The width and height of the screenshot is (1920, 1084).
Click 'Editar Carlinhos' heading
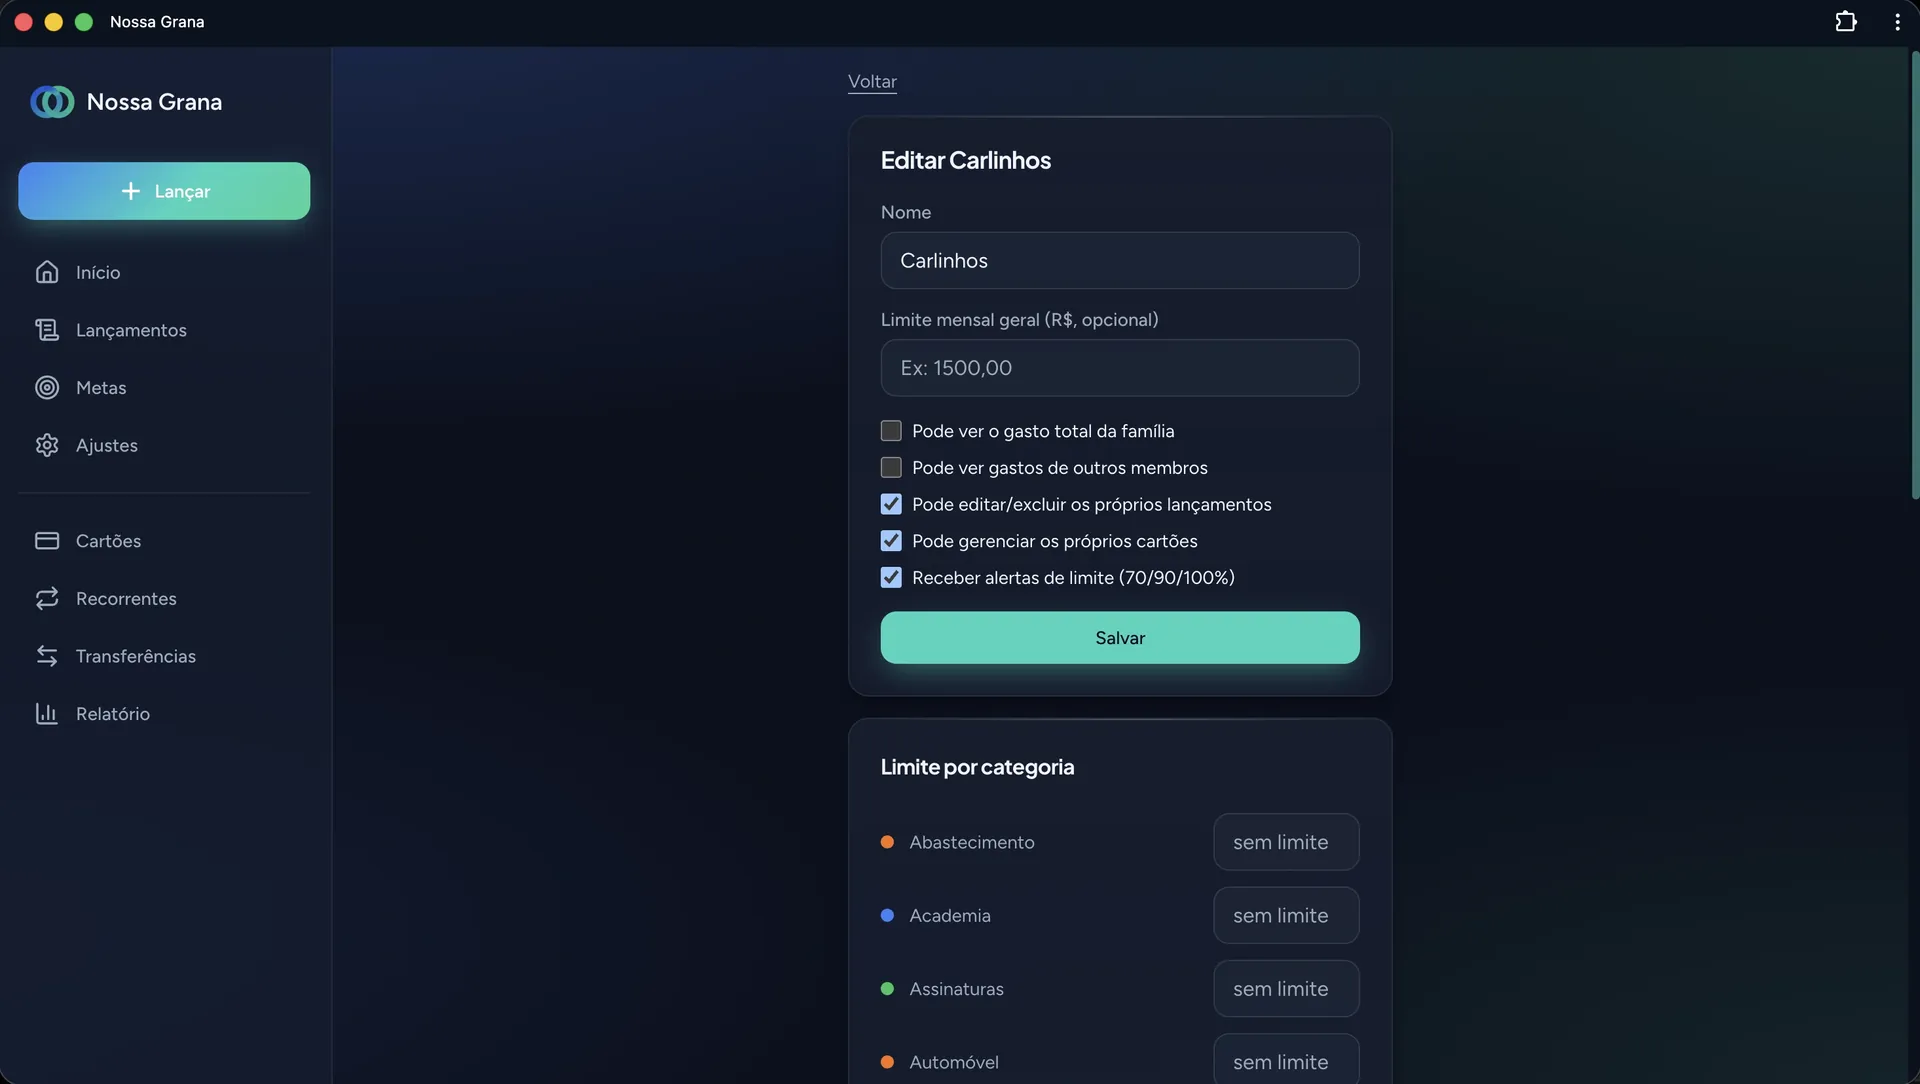pos(965,161)
